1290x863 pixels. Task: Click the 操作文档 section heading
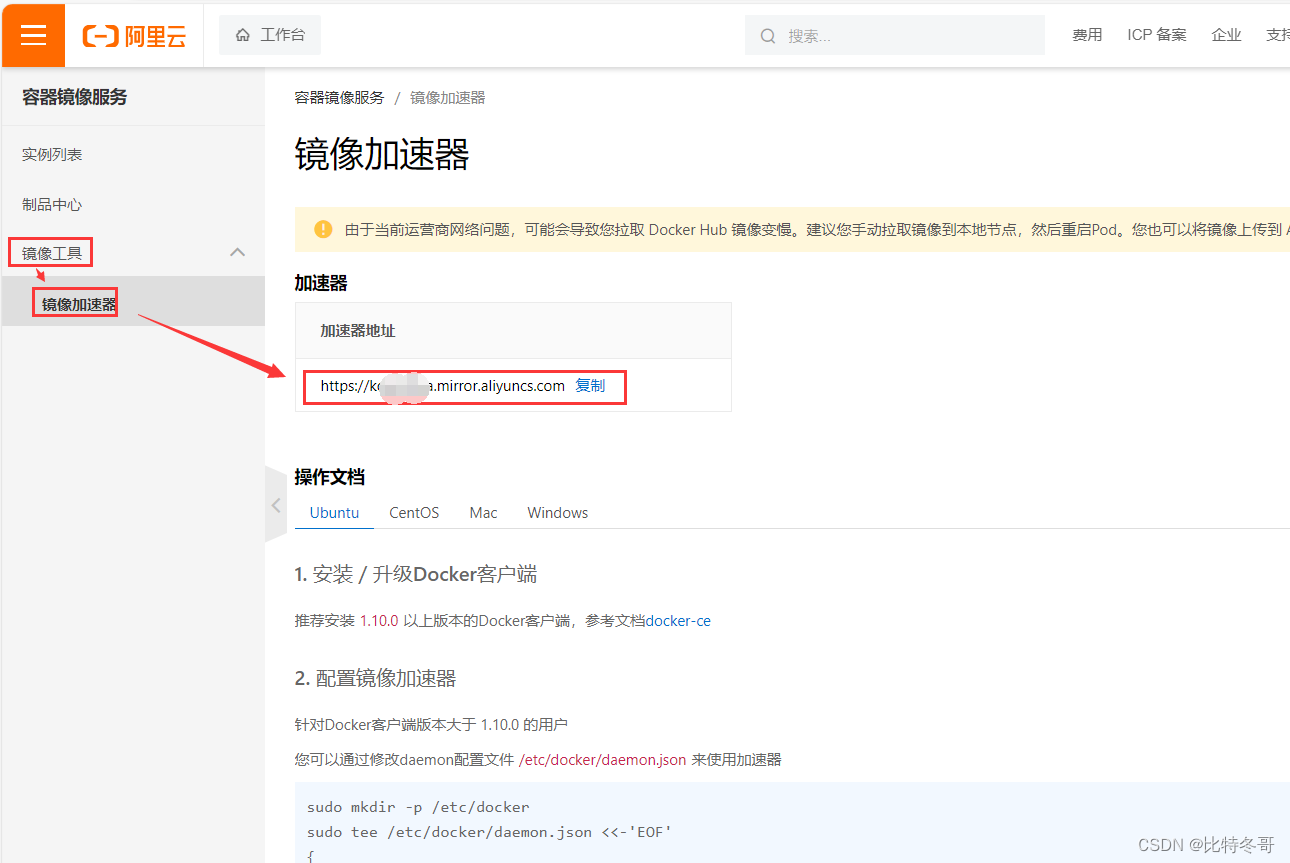(x=330, y=477)
